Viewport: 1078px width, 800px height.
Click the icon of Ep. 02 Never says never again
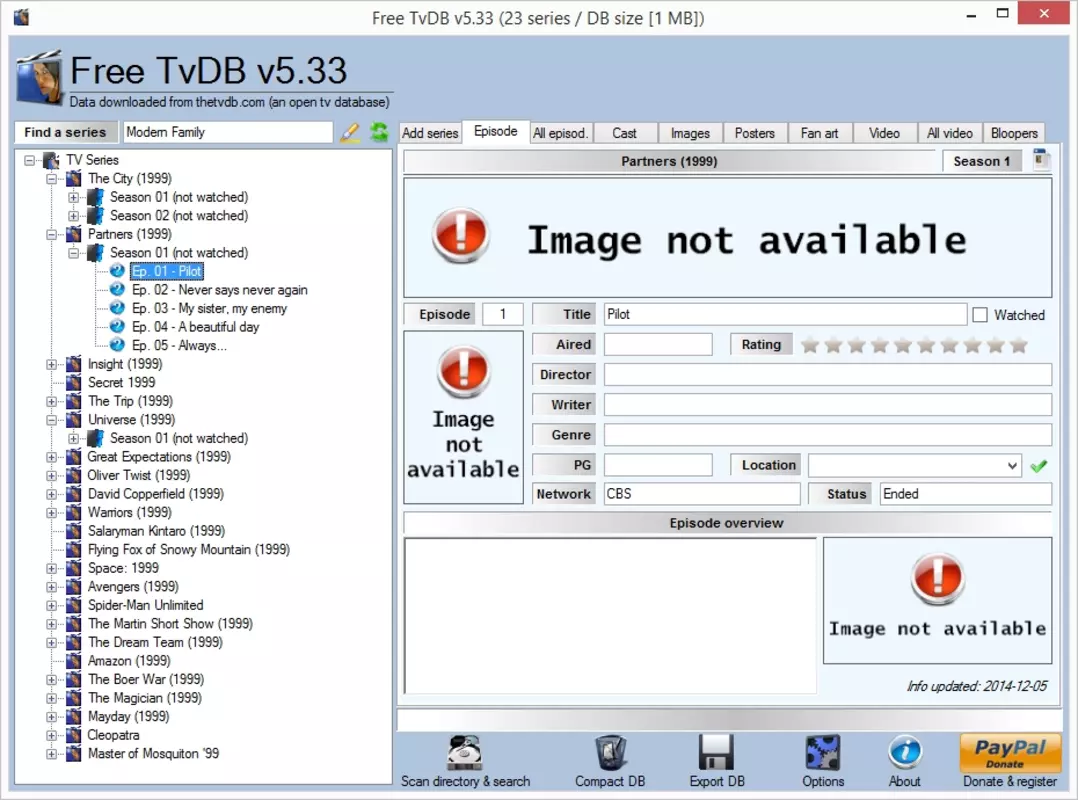click(x=118, y=289)
